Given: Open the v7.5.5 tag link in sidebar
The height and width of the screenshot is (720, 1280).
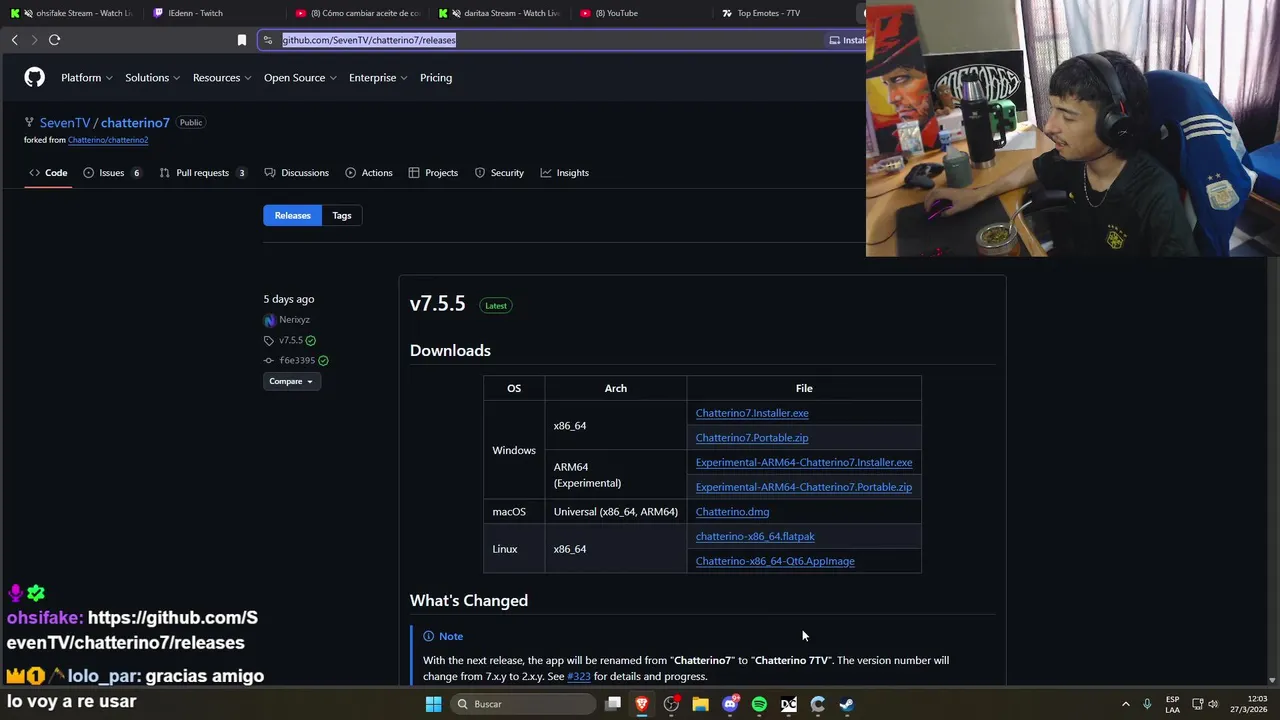Looking at the screenshot, I should point(291,341).
